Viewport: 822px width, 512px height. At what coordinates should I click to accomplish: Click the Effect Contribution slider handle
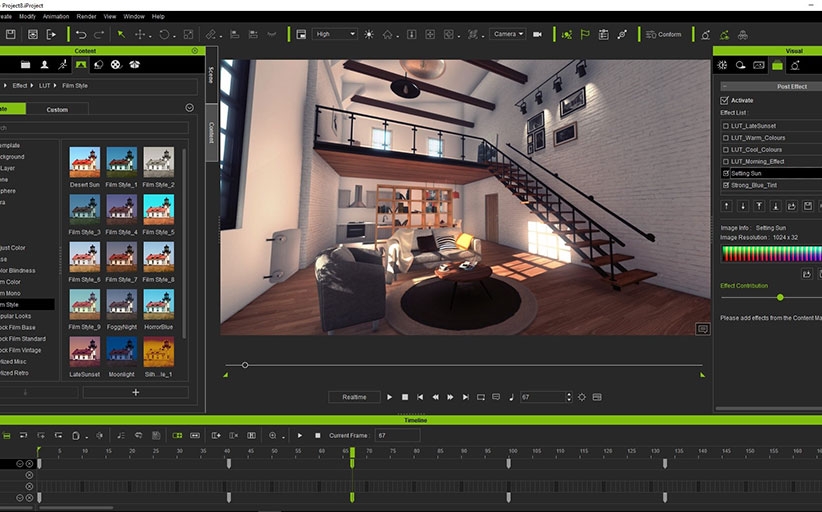point(780,297)
